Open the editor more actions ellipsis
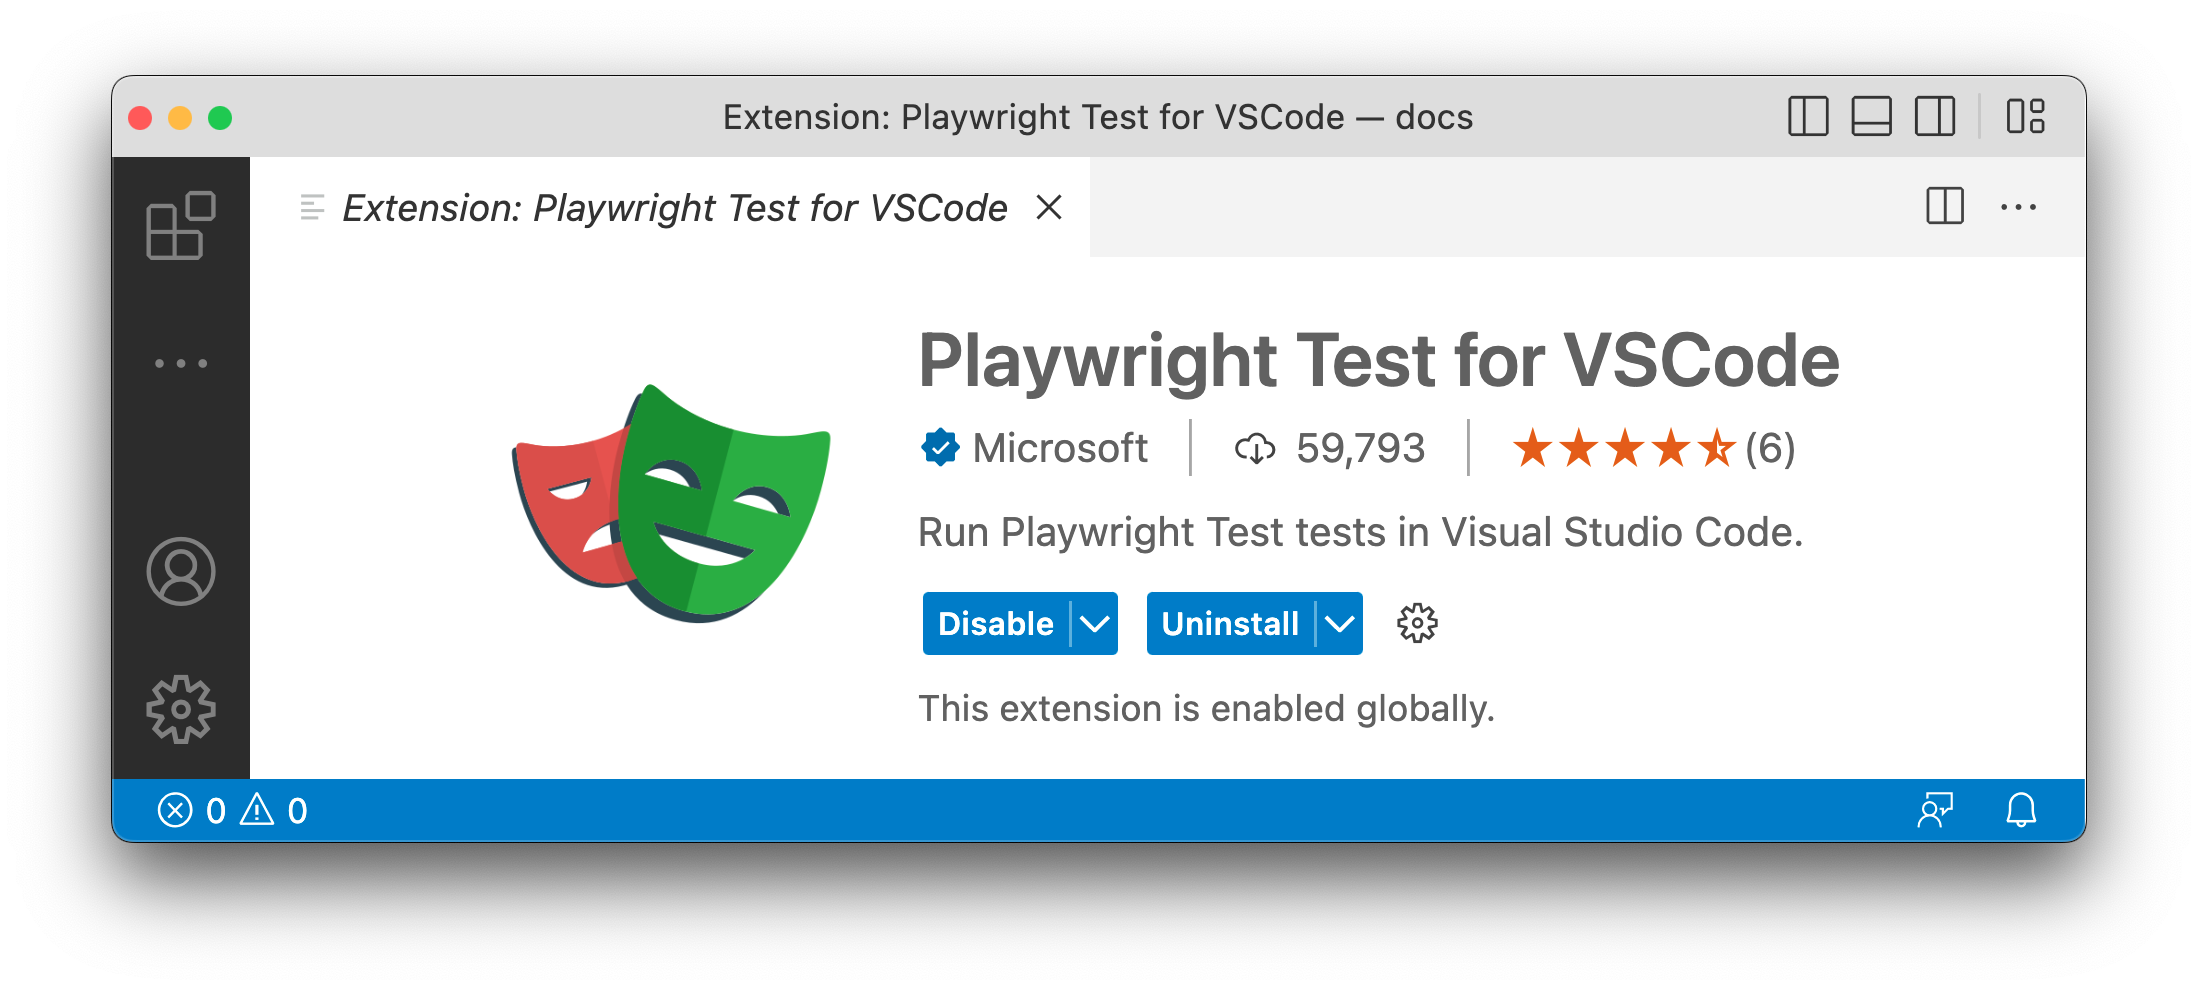This screenshot has height=990, width=2198. pos(2019,207)
